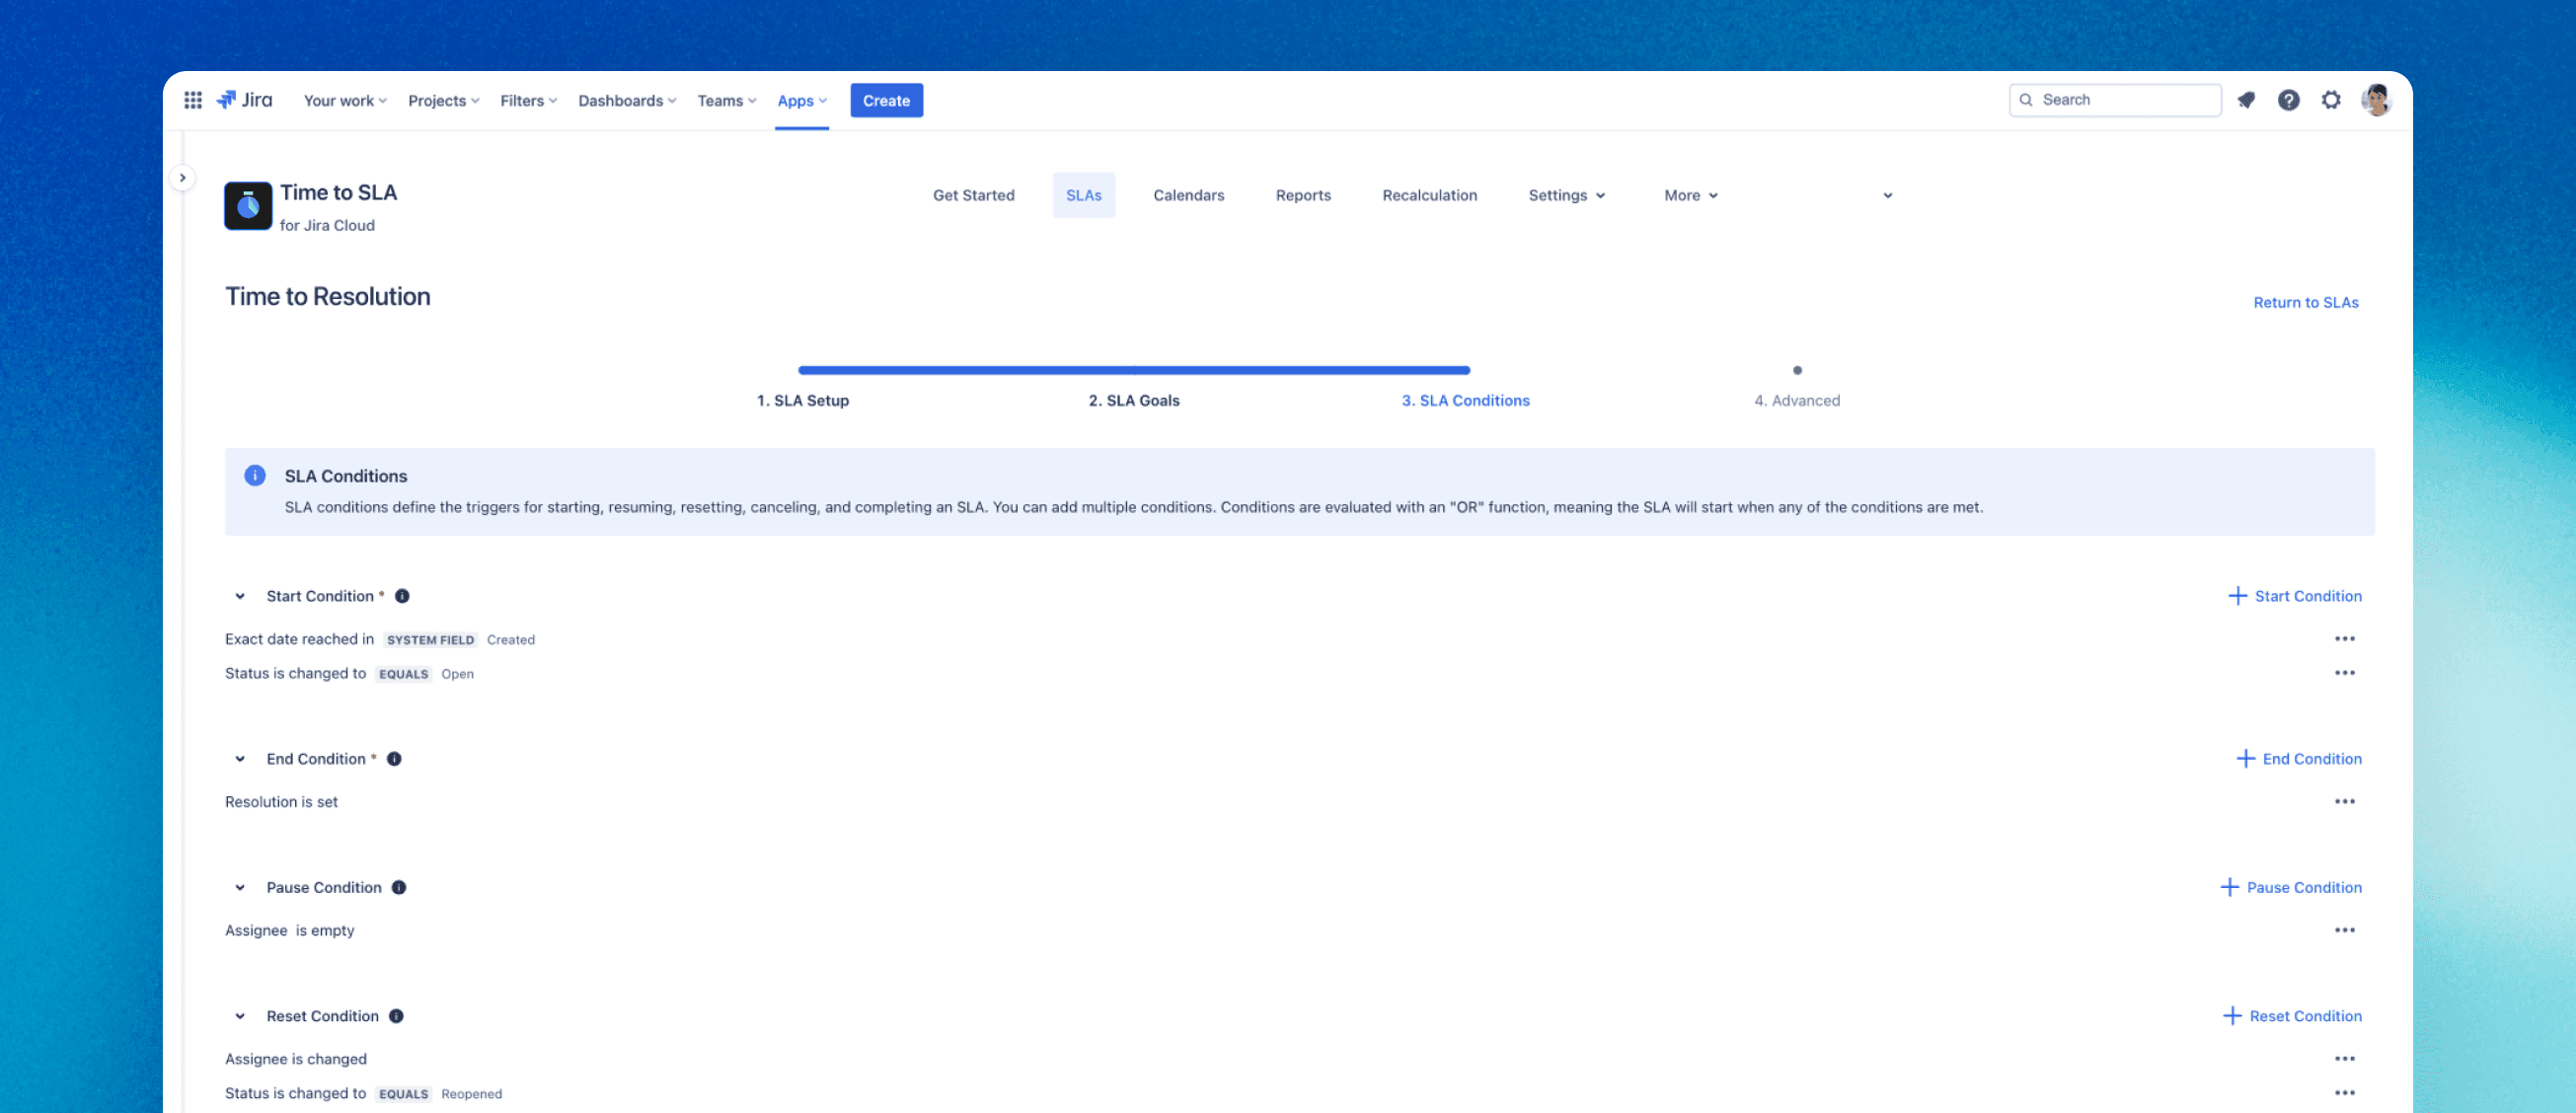The height and width of the screenshot is (1113, 2576).
Task: Open more options for Assignee is empty row
Action: click(2344, 930)
